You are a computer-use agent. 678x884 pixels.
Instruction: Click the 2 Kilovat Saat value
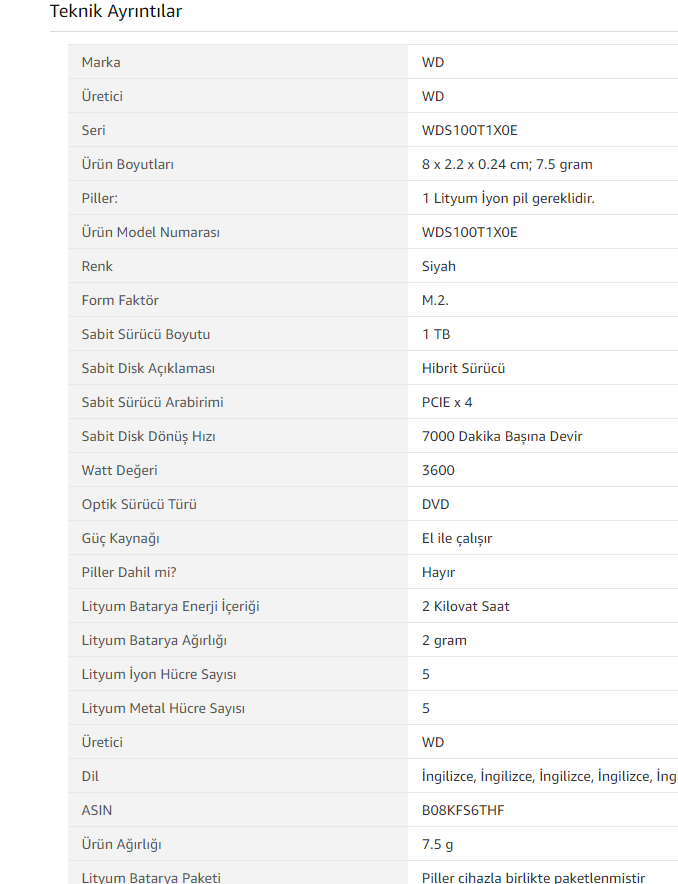pos(466,606)
